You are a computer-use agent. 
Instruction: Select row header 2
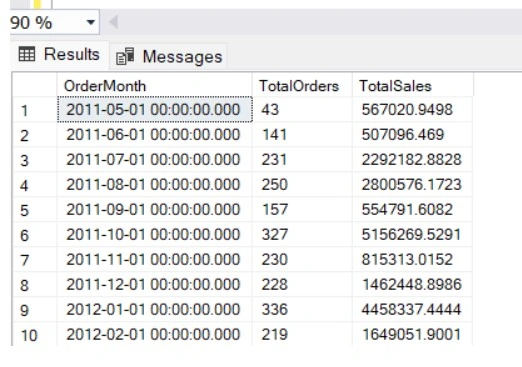[35, 135]
